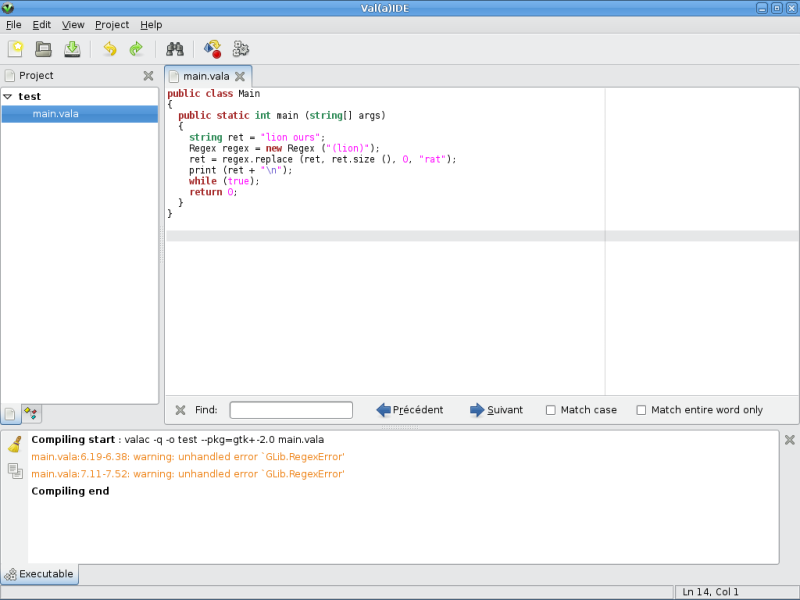Collapse the test project tree node
Viewport: 800px width, 600px height.
coord(8,96)
